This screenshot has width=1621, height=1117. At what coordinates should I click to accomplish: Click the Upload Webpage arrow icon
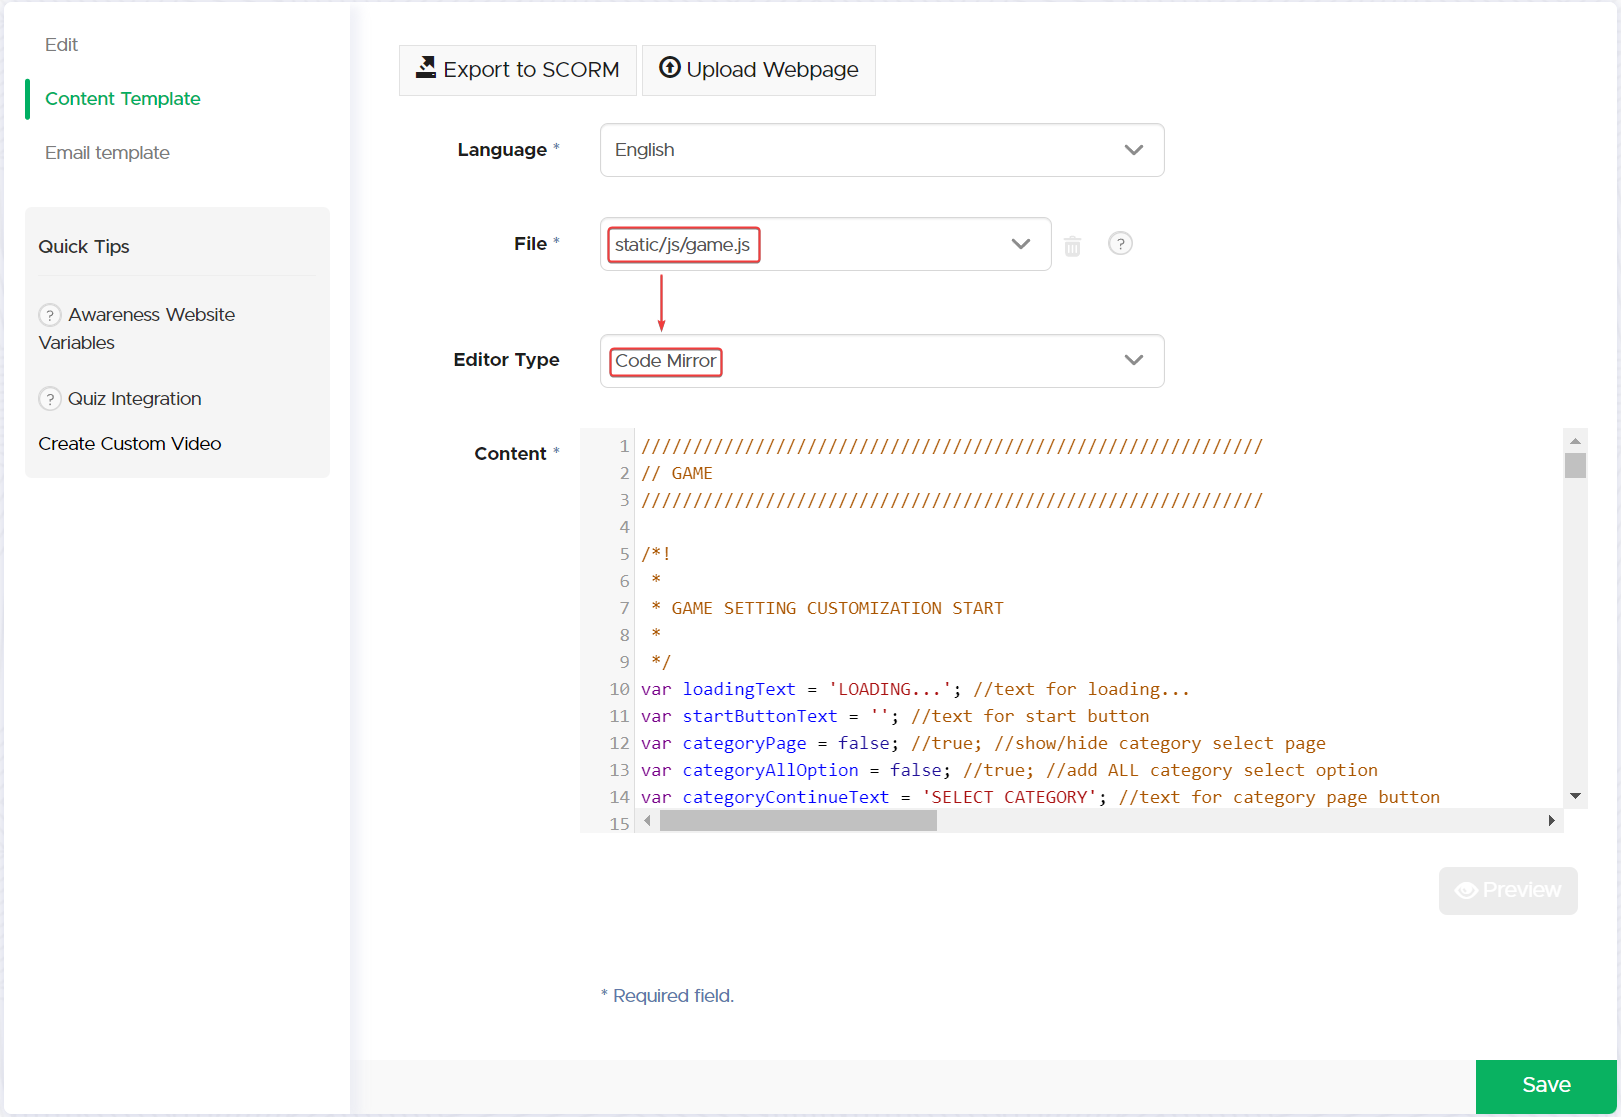coord(670,68)
